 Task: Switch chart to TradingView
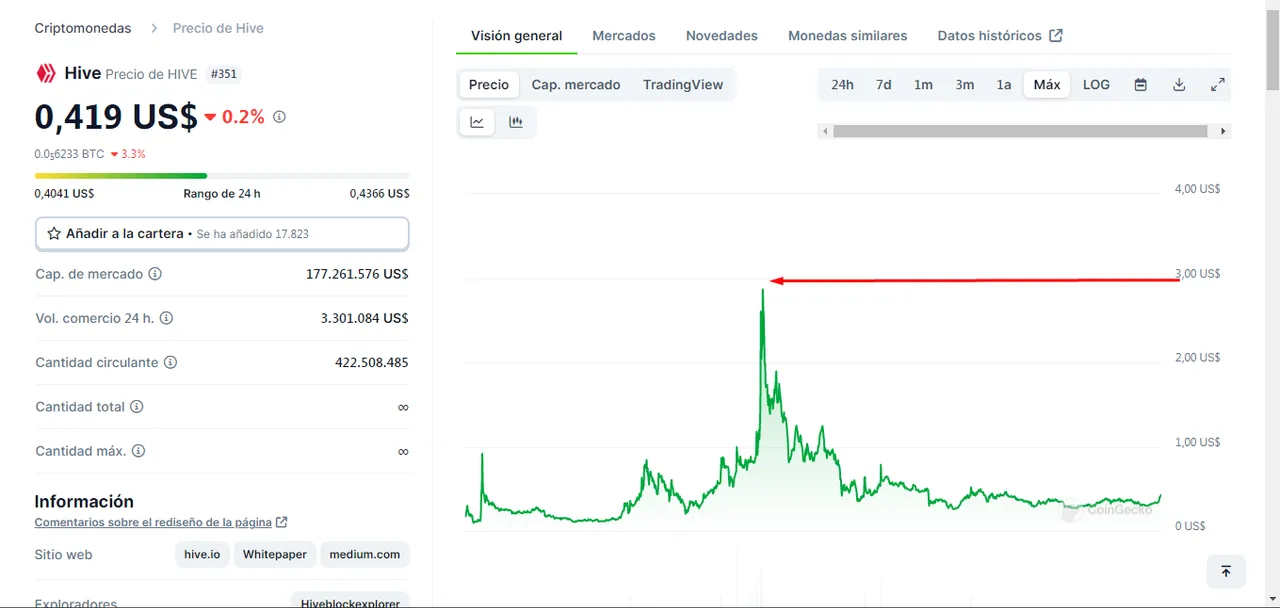pos(683,85)
